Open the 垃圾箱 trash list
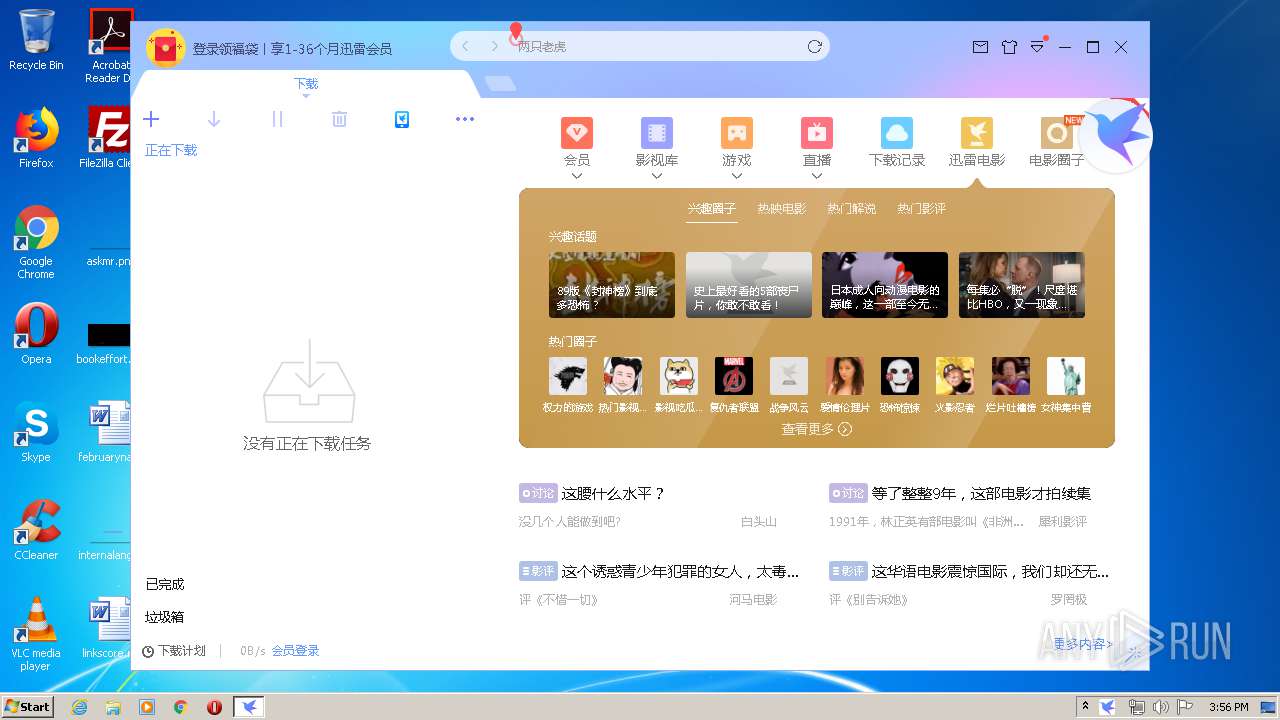The width and height of the screenshot is (1280, 720). (x=165, y=617)
